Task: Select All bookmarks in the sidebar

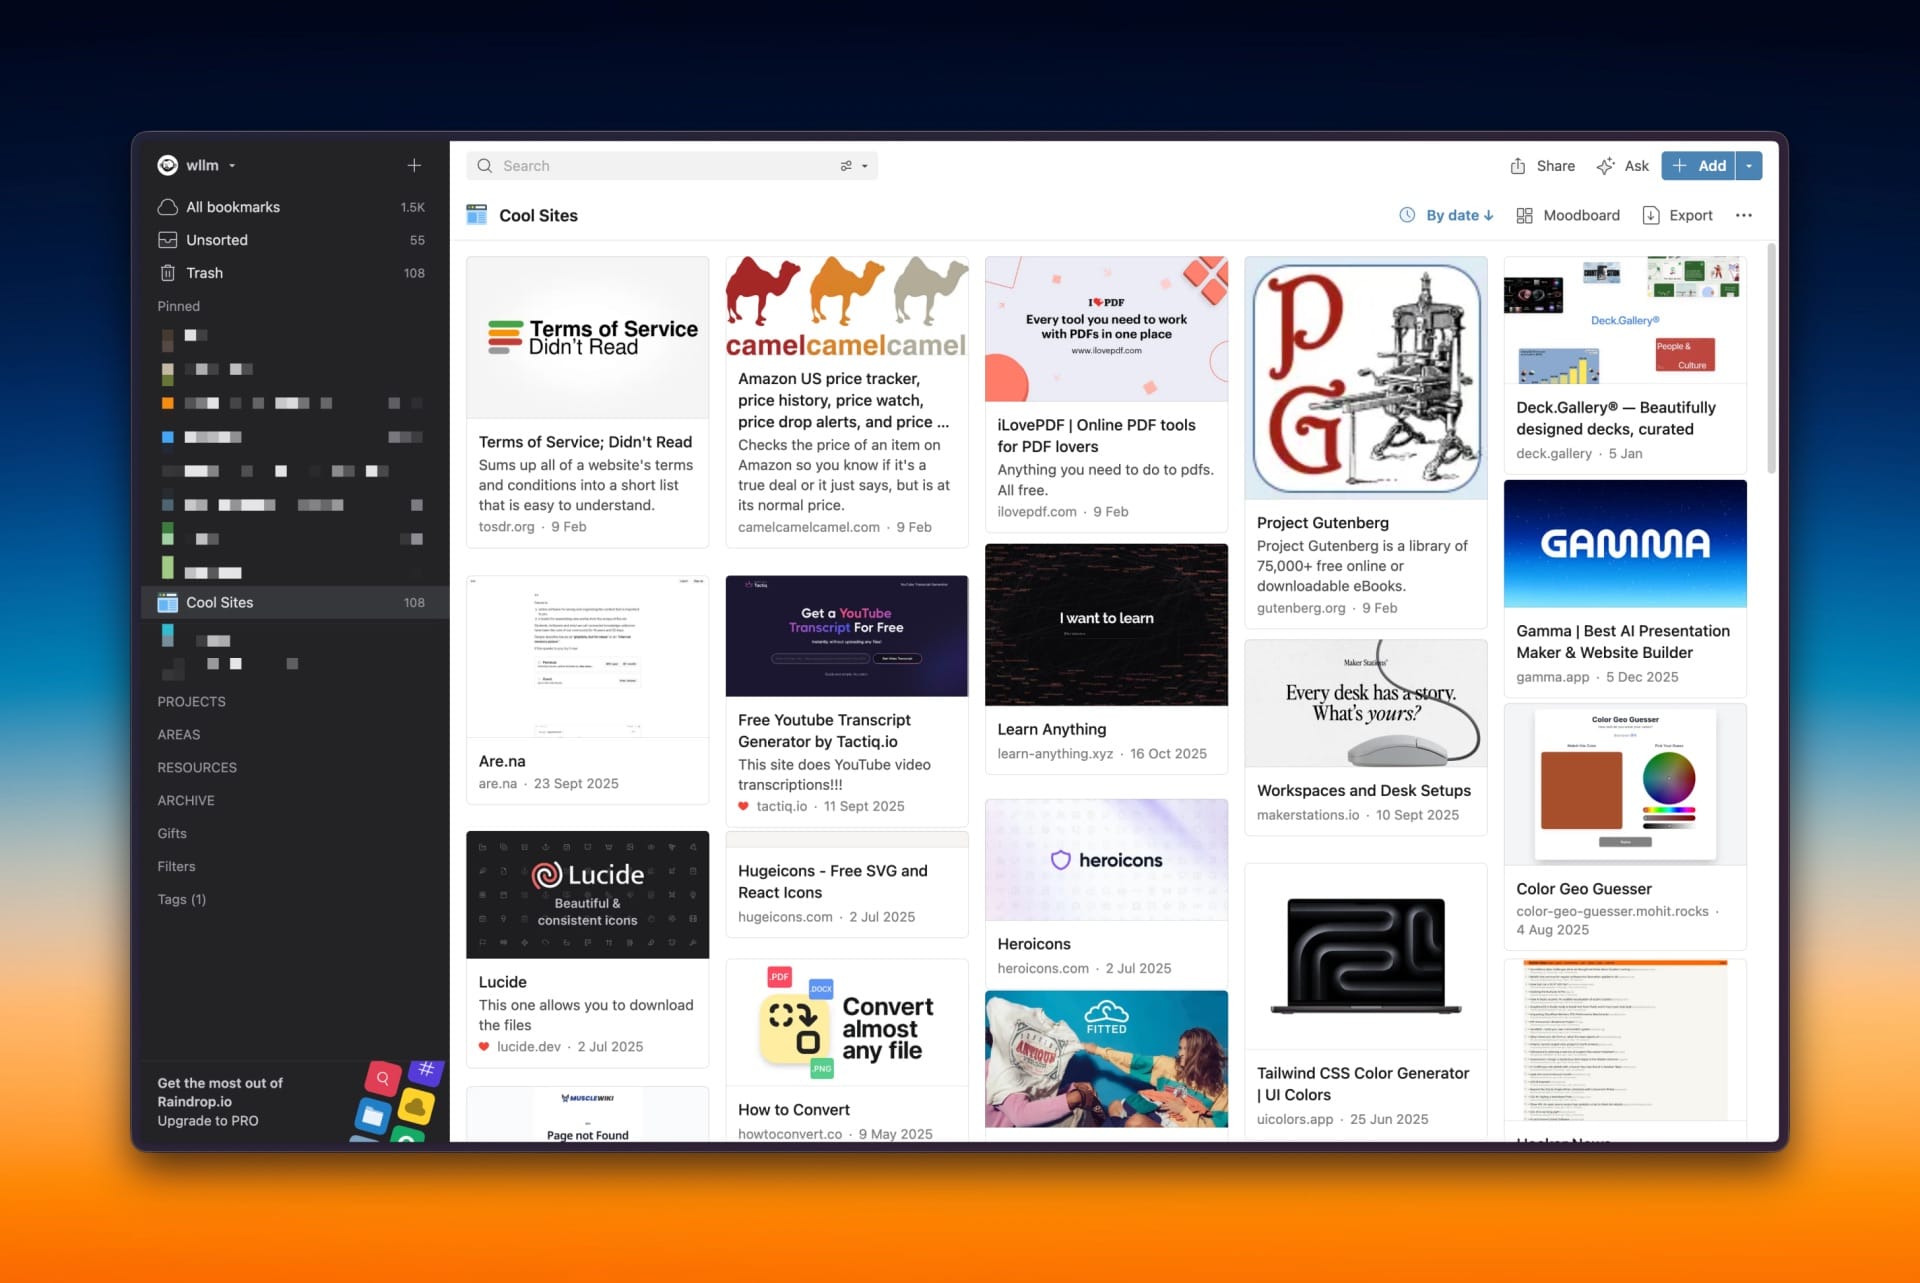Action: click(x=232, y=207)
